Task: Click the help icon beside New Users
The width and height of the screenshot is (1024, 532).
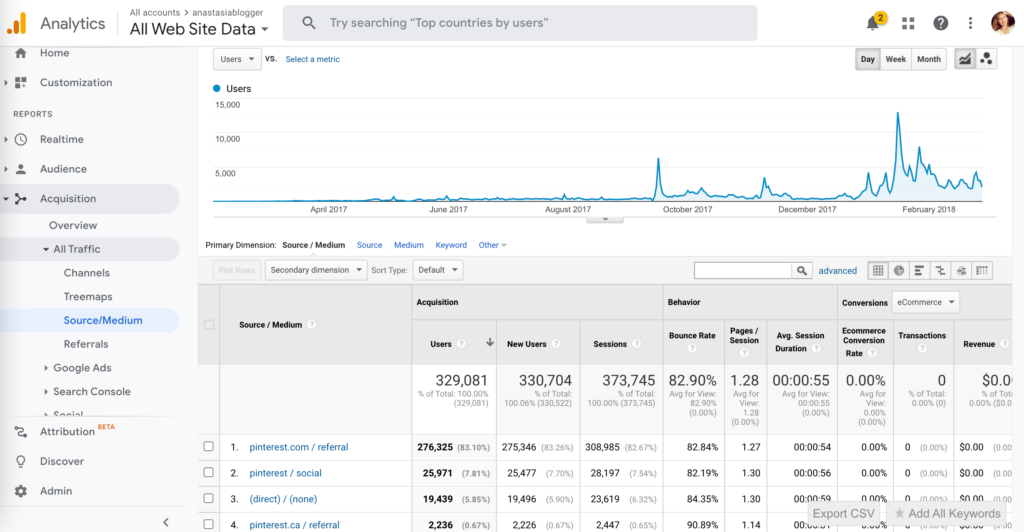Action: click(556, 344)
